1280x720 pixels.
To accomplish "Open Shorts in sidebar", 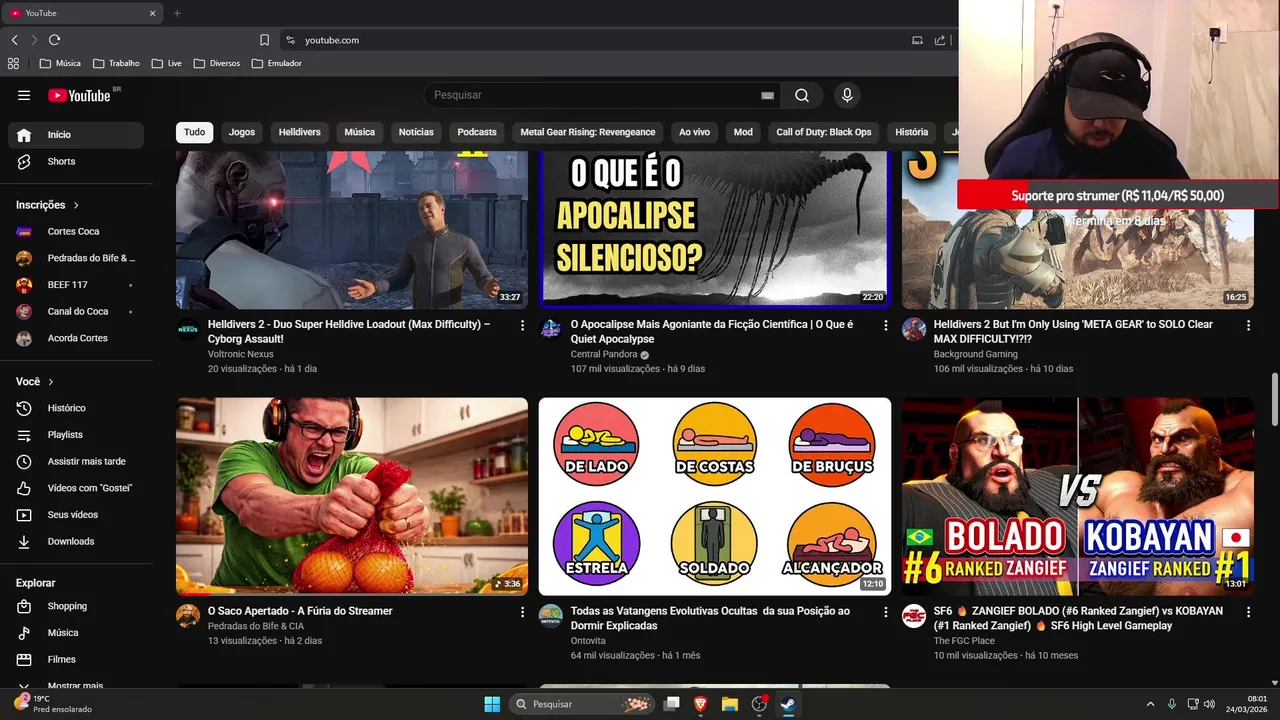I will [x=76, y=161].
